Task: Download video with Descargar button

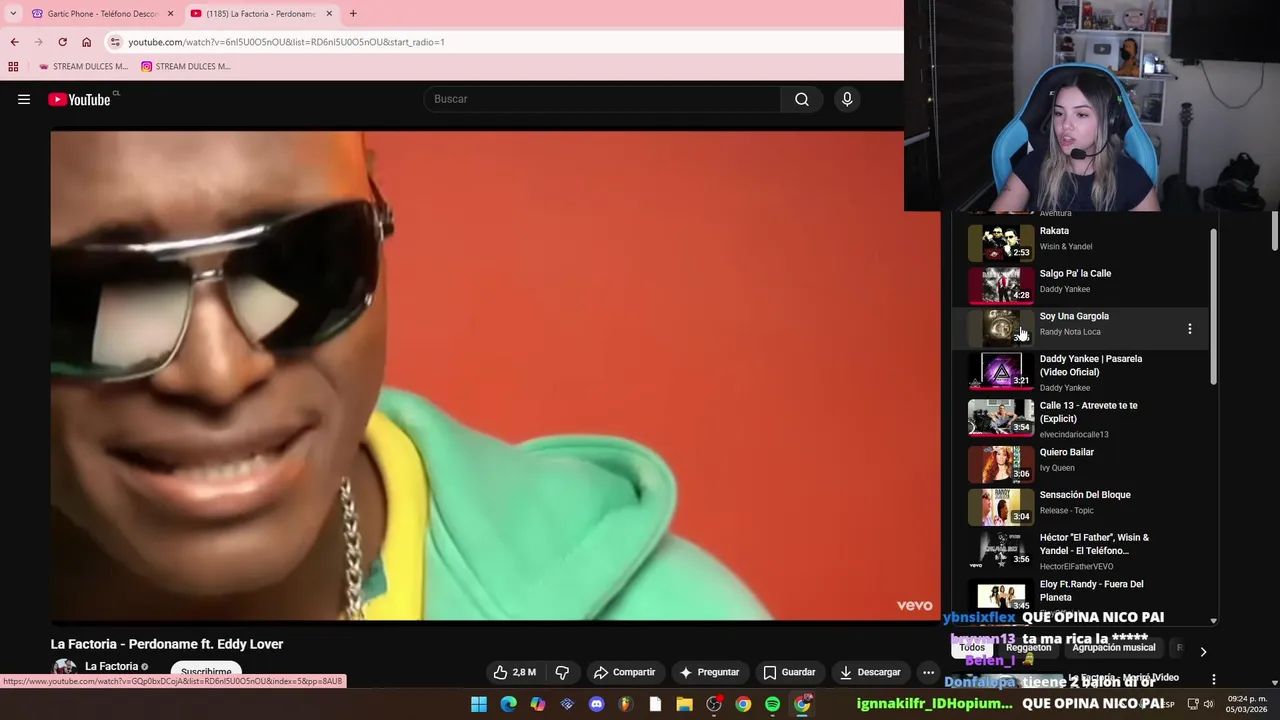Action: coord(870,672)
